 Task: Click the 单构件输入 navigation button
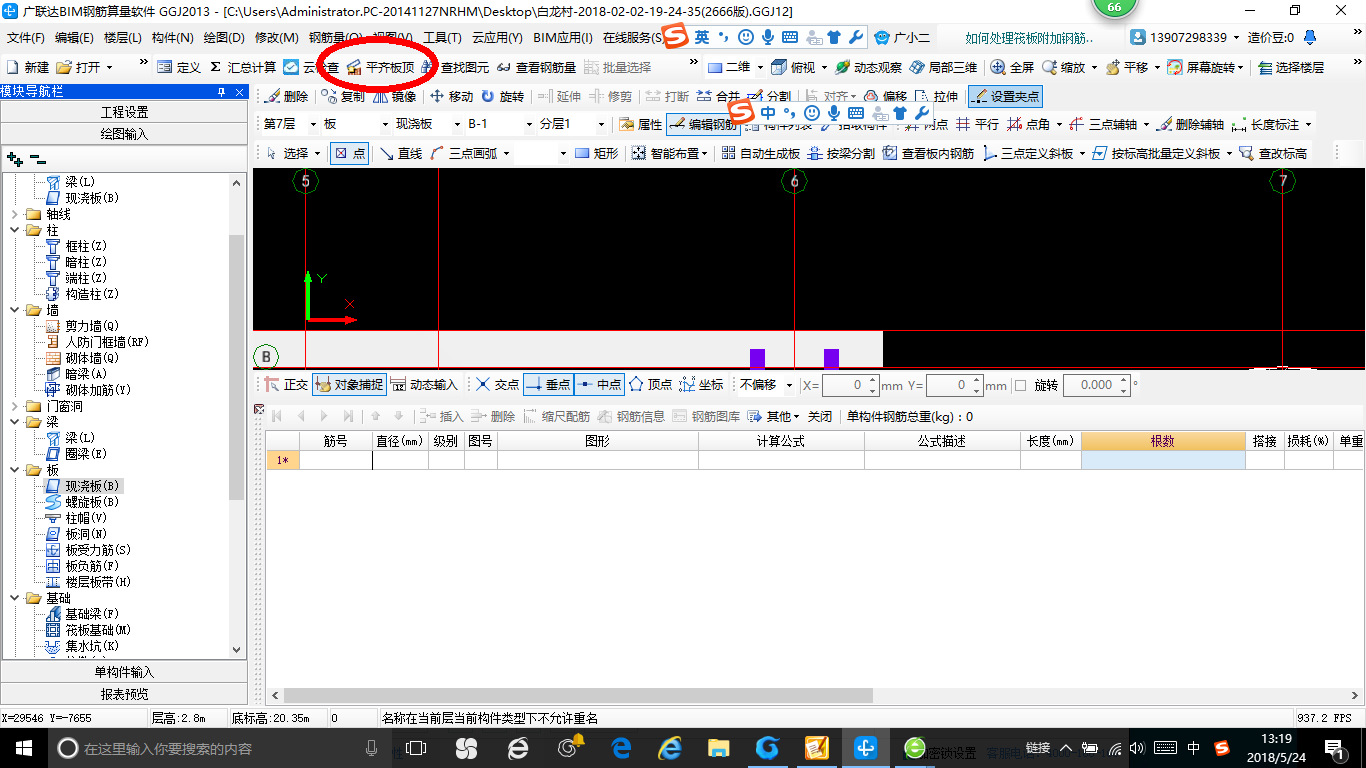124,672
